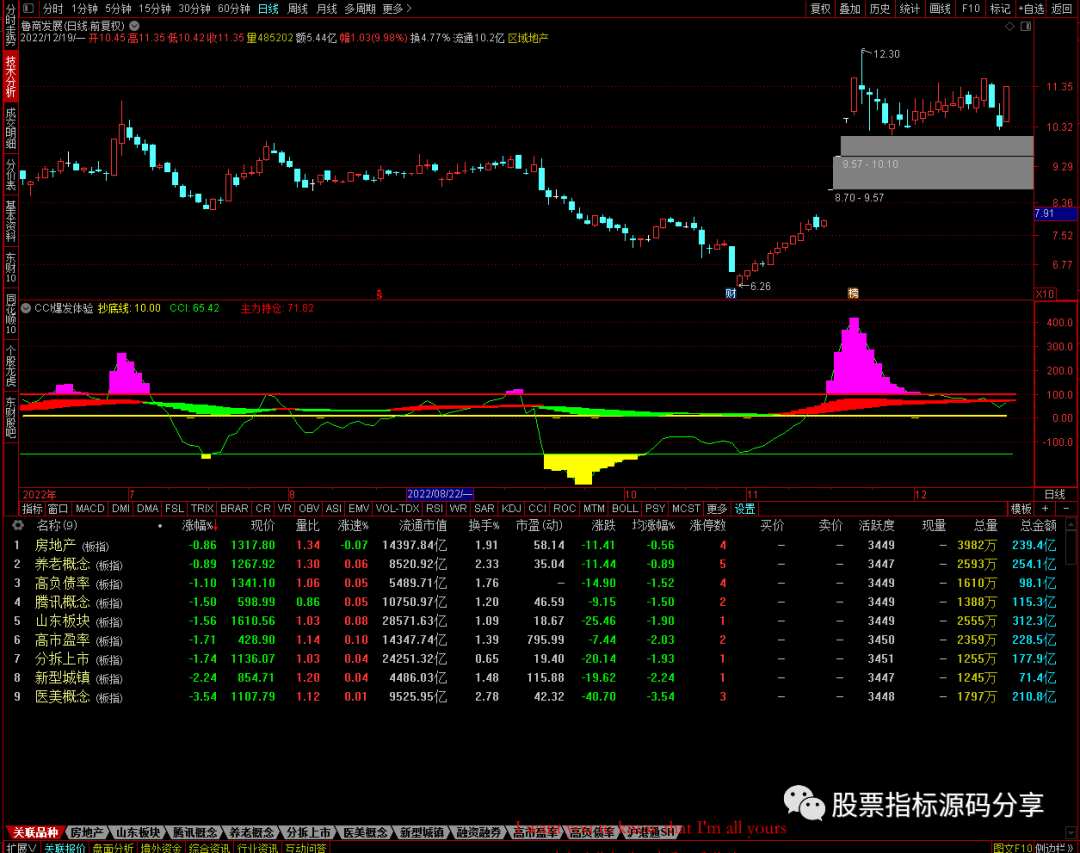Select the MACD indicator
Screen dimensions: 1080x853
[x=90, y=508]
